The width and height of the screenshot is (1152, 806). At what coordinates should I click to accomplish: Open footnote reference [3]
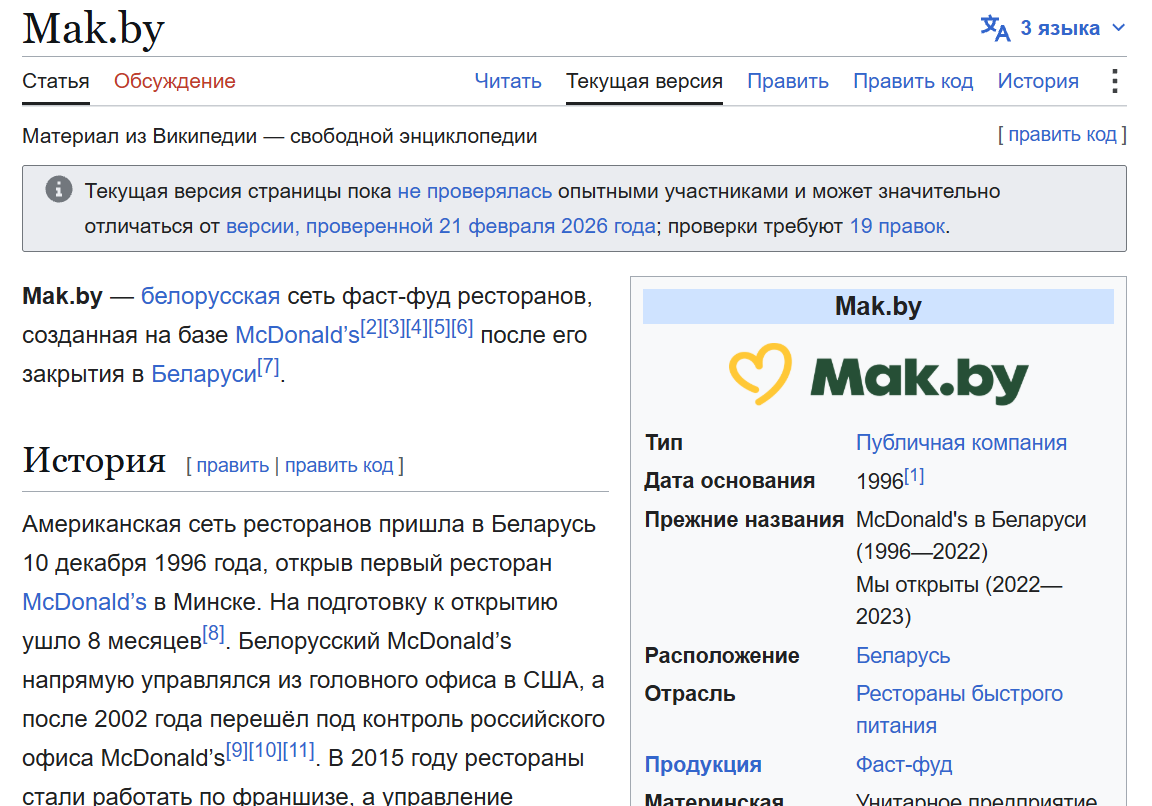pyautogui.click(x=394, y=327)
